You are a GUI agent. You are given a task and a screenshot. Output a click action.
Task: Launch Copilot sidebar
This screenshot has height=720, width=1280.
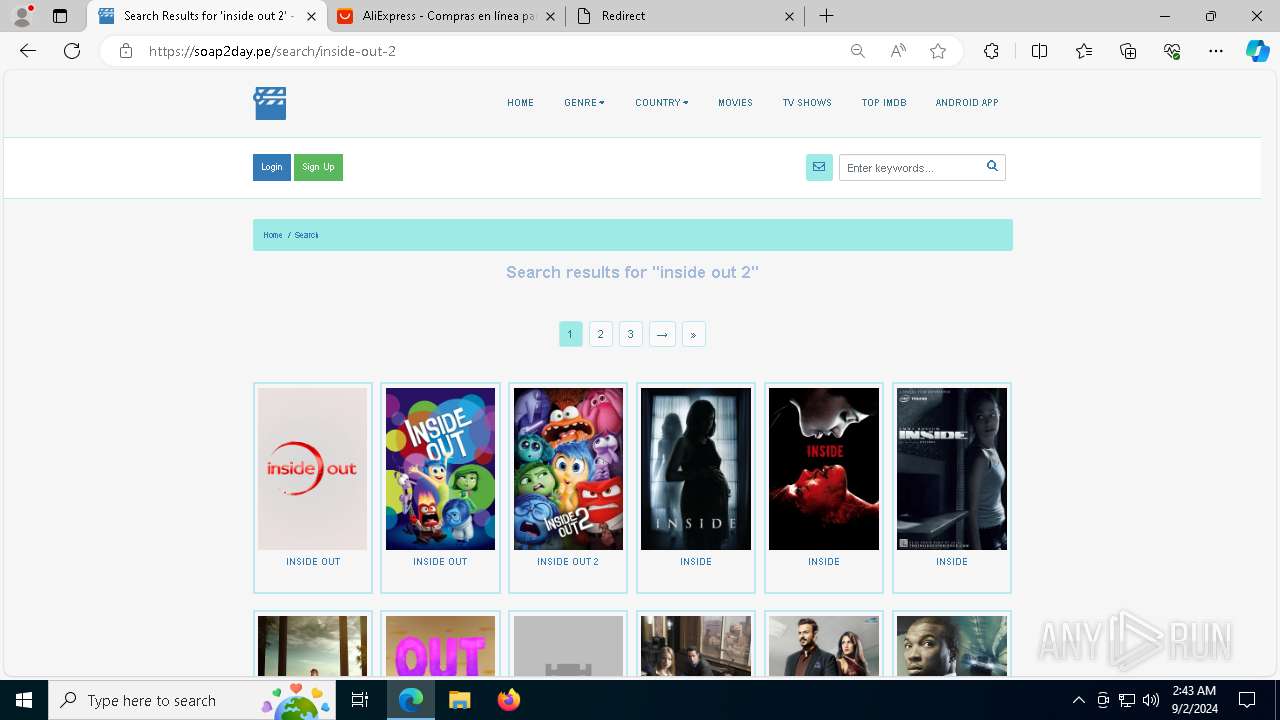(1257, 51)
